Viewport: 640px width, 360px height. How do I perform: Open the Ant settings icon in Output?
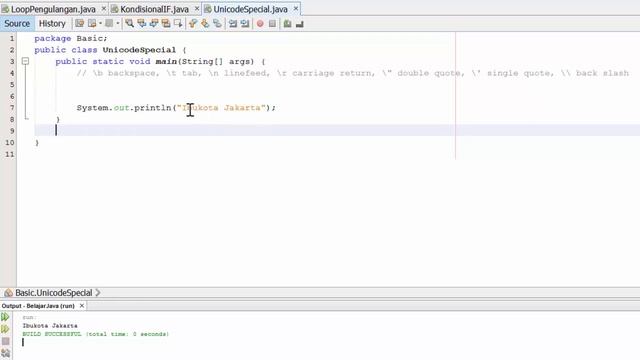coord(5,353)
